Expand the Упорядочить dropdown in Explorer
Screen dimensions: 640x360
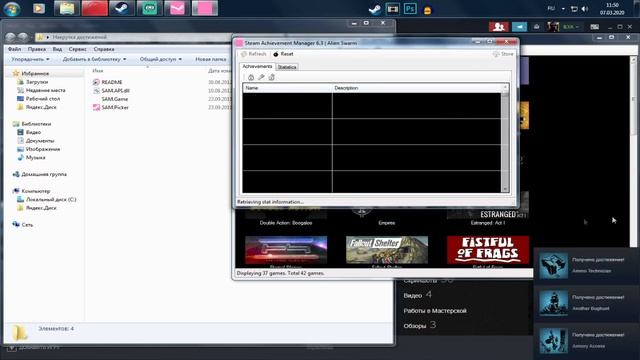tap(31, 59)
